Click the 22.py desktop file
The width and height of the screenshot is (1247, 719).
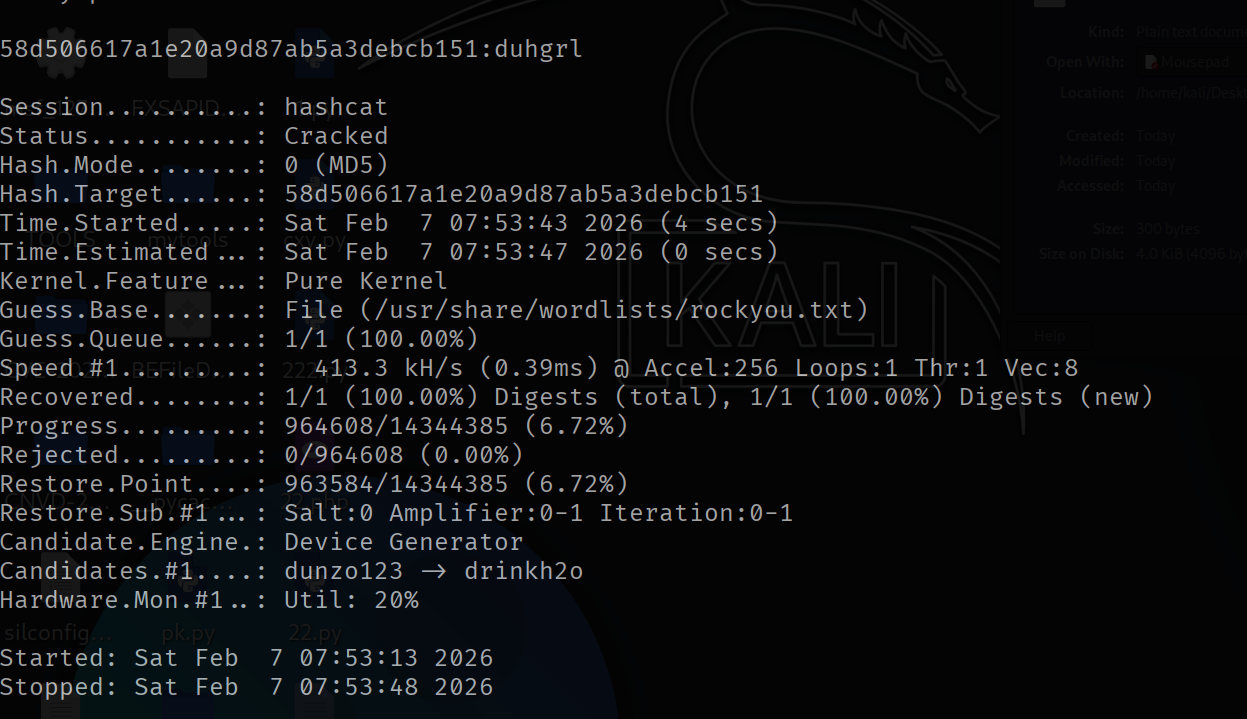coord(314,632)
